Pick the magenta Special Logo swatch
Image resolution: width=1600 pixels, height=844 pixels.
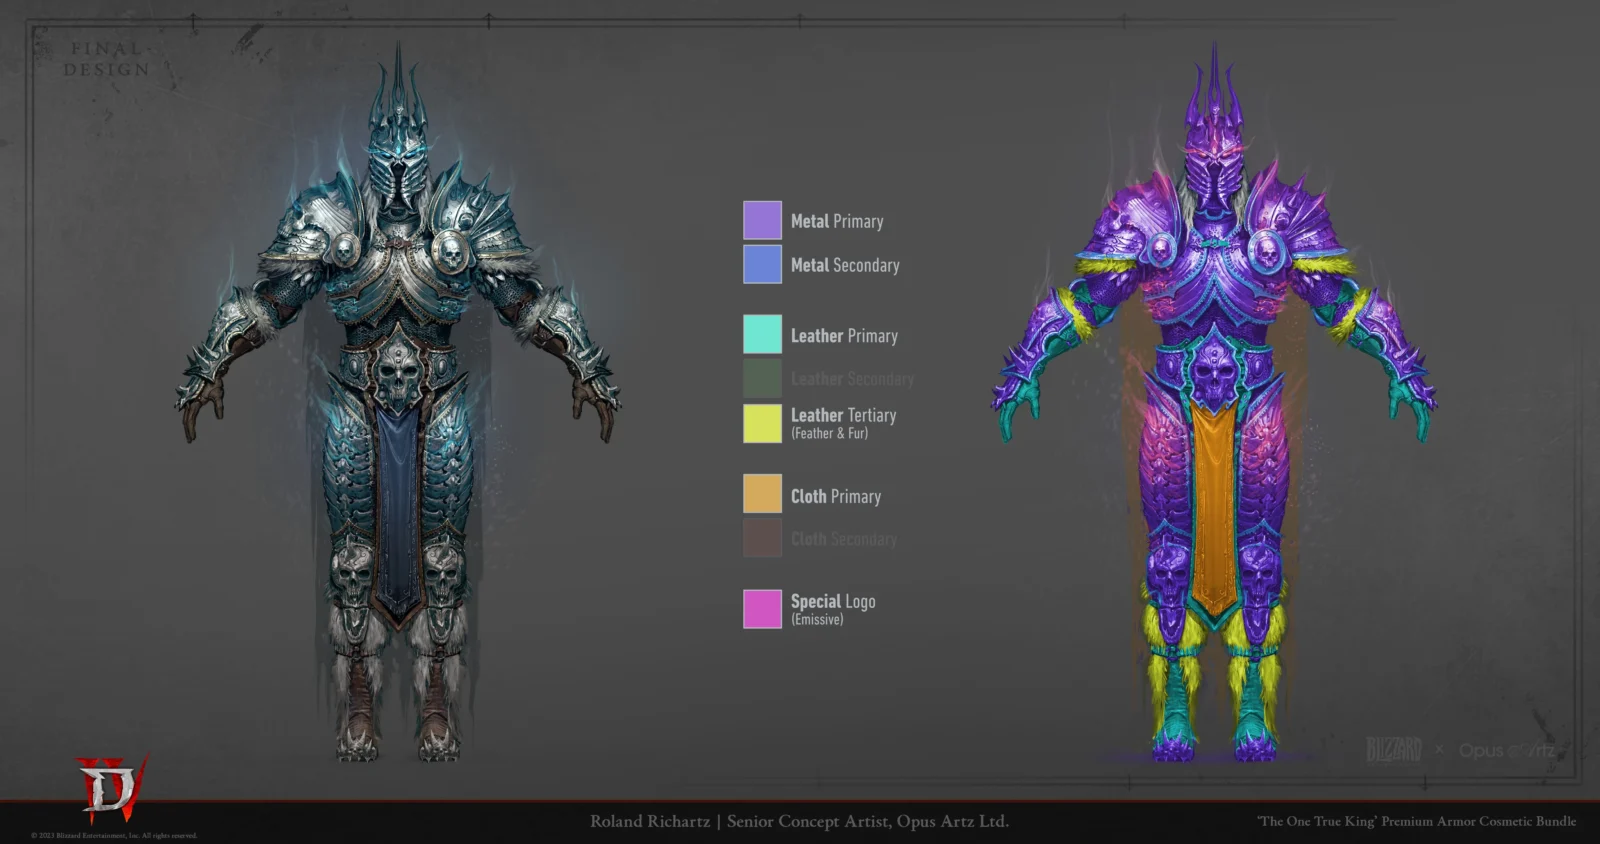(x=762, y=609)
